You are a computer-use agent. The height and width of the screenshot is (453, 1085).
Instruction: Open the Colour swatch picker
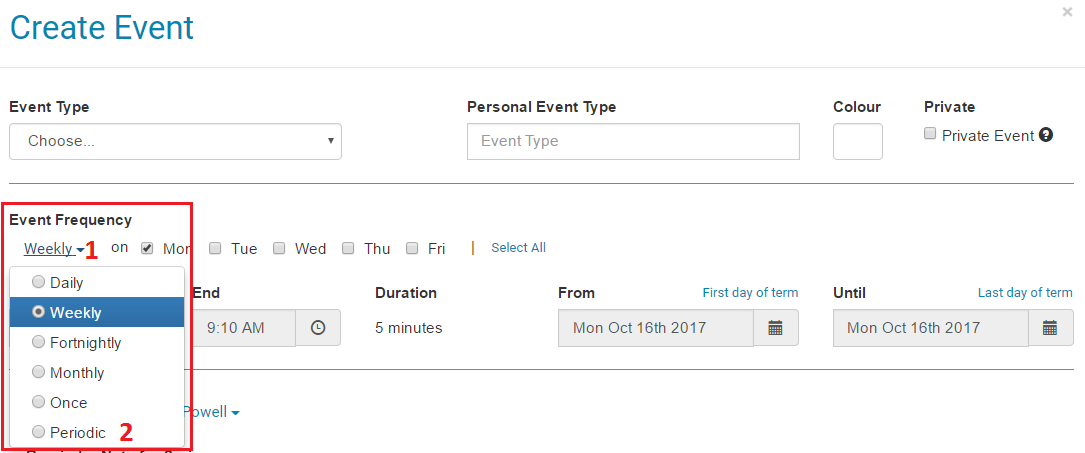tap(857, 141)
